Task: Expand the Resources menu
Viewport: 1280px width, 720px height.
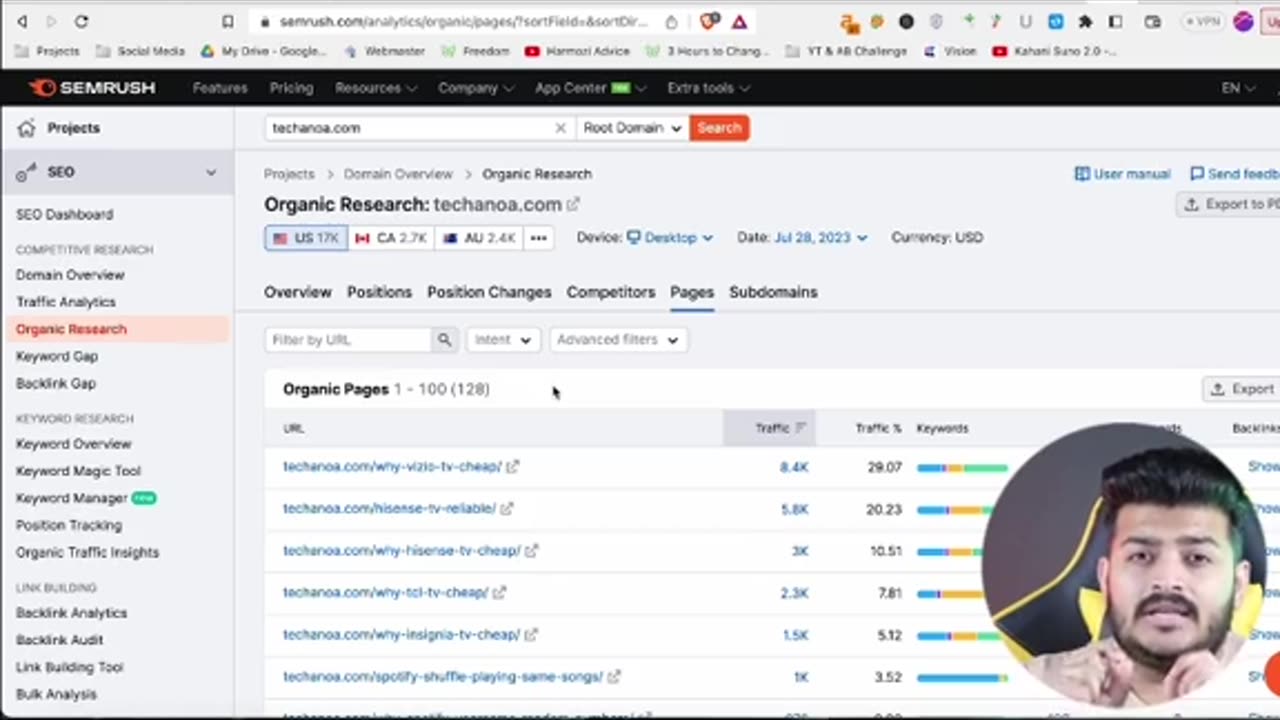Action: [x=375, y=88]
